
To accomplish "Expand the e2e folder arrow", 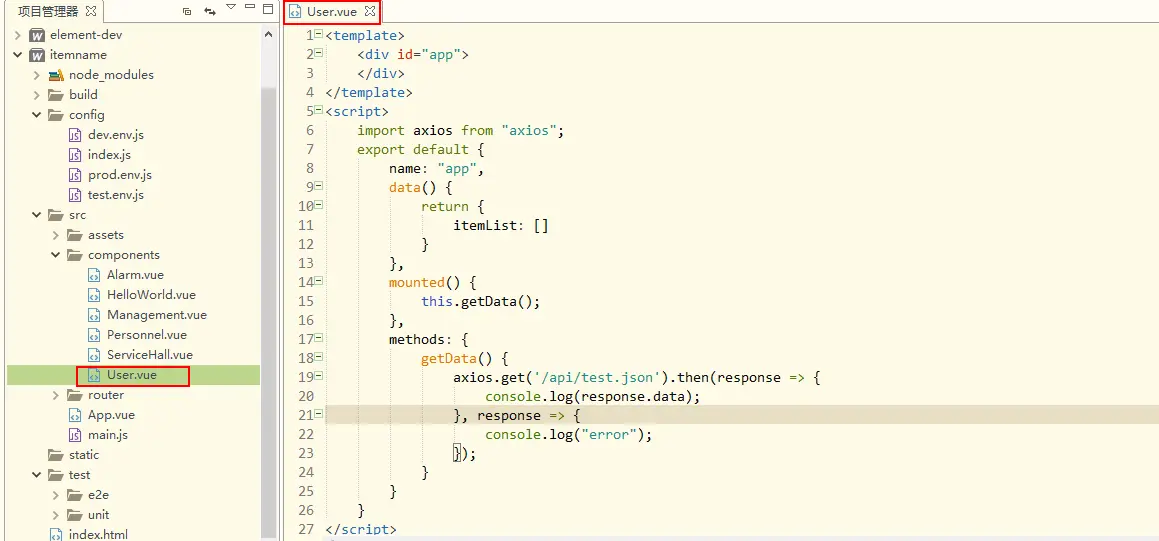I will click(x=55, y=494).
